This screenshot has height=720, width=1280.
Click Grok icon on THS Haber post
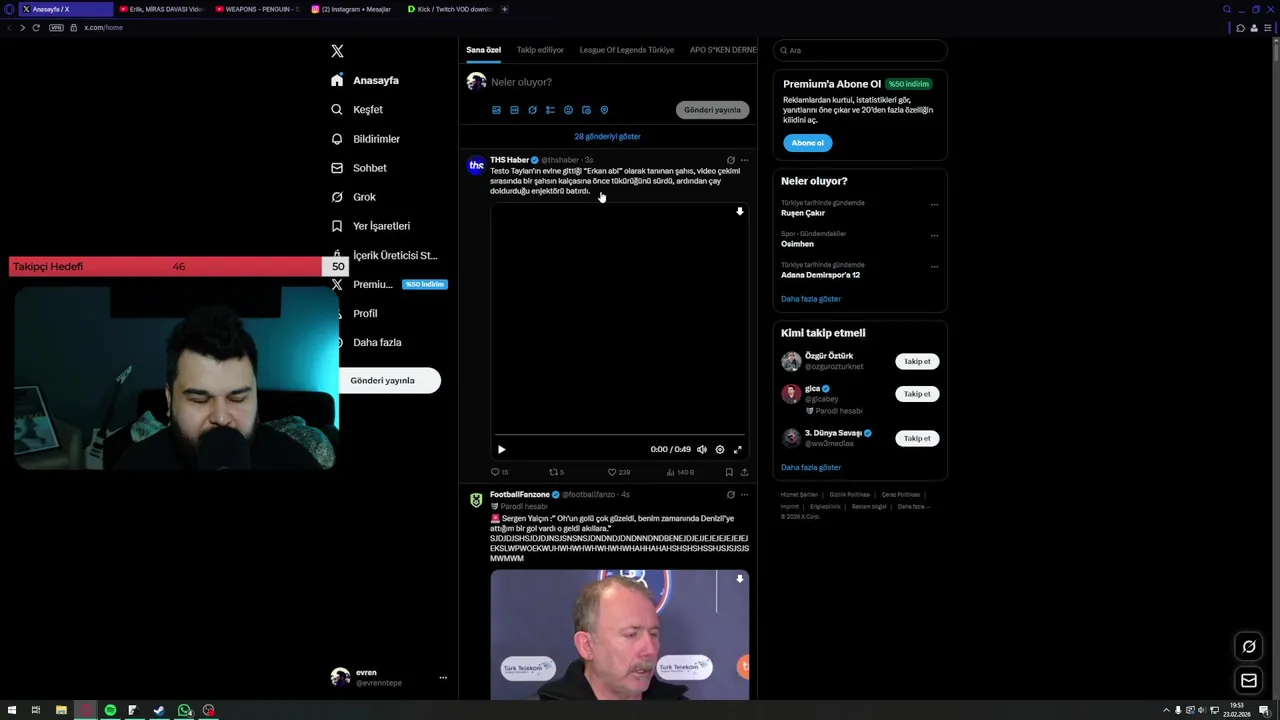tap(730, 160)
